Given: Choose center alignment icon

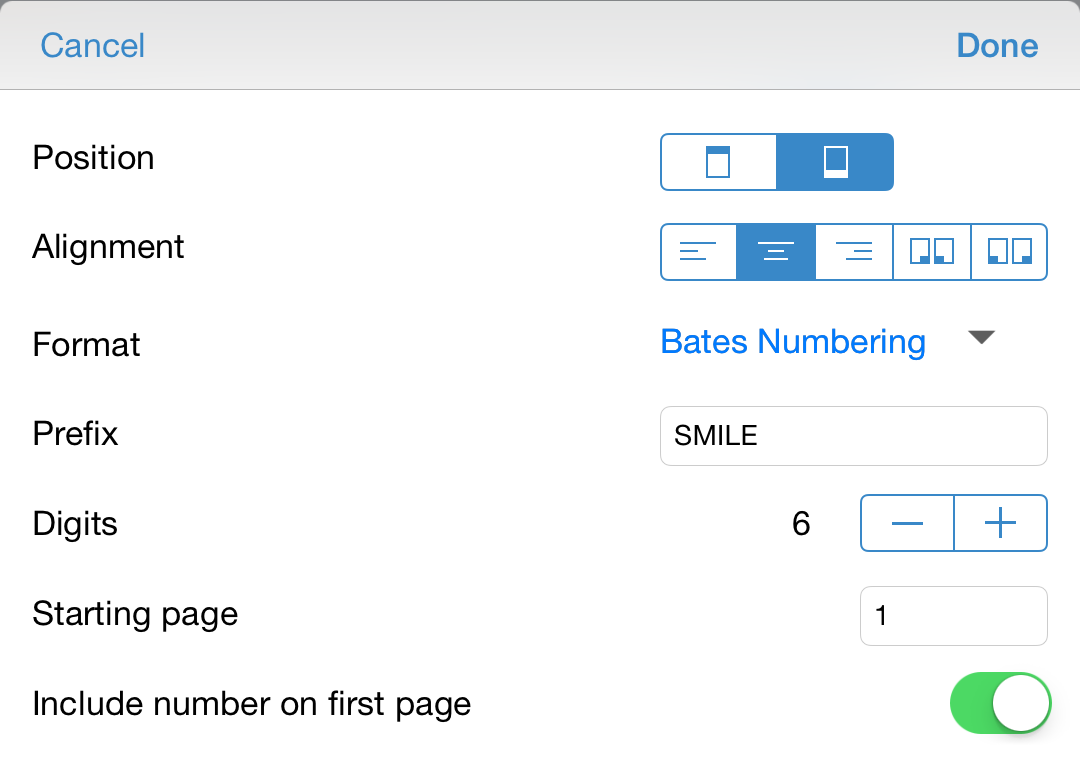Looking at the screenshot, I should click(x=776, y=251).
